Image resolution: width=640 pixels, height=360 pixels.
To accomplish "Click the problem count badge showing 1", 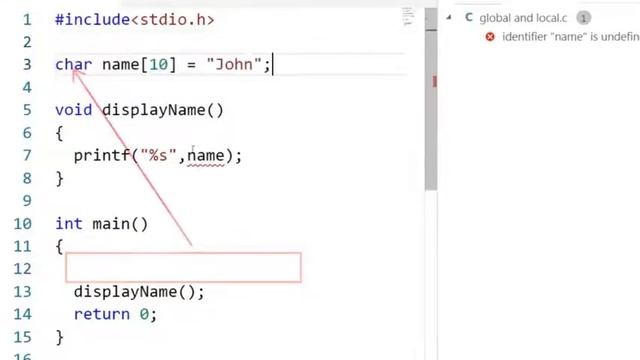I will (584, 18).
